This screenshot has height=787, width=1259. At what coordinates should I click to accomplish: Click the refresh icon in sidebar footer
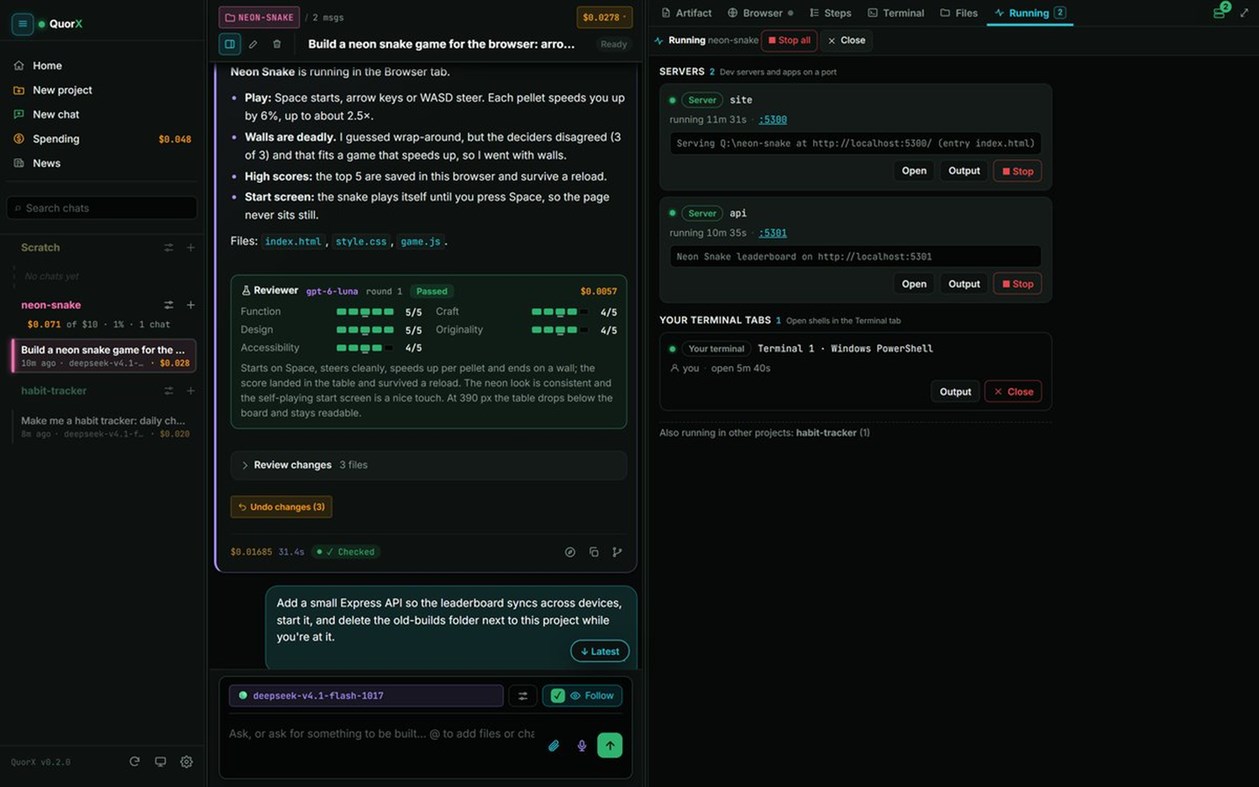coord(134,762)
